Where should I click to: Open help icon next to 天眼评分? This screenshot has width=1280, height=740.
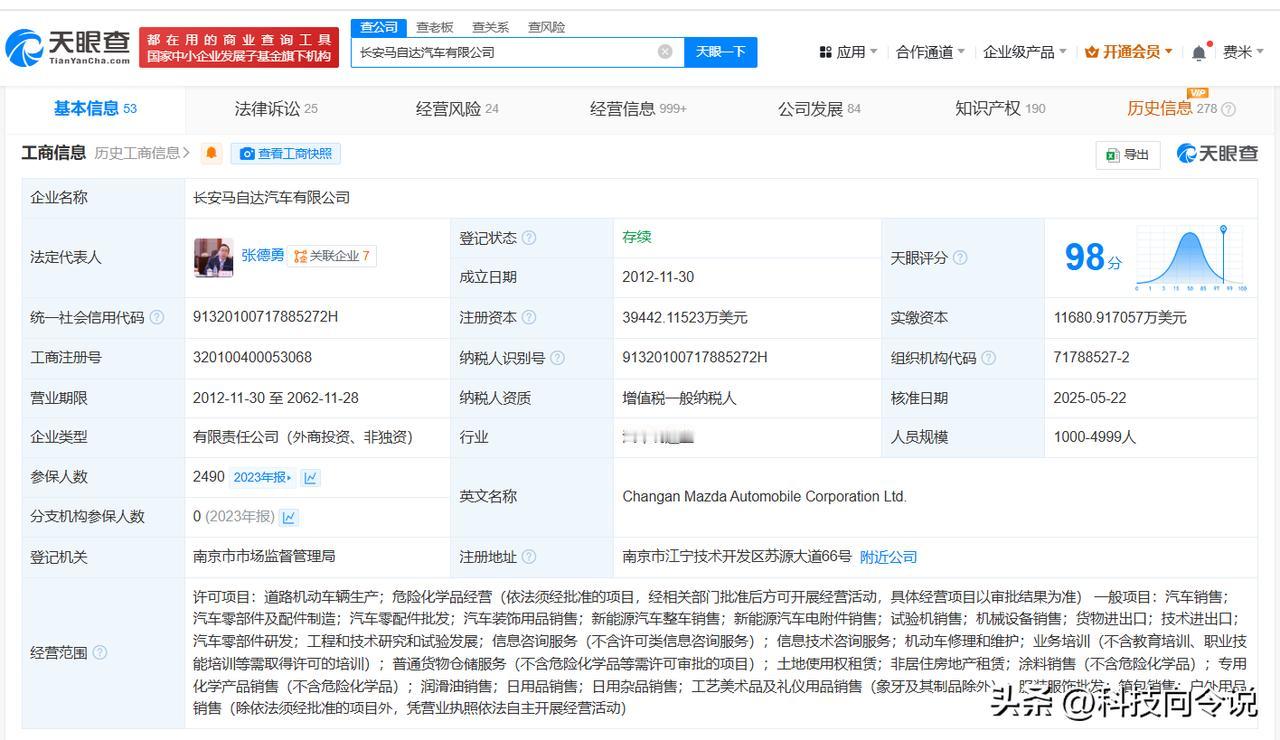pyautogui.click(x=960, y=258)
